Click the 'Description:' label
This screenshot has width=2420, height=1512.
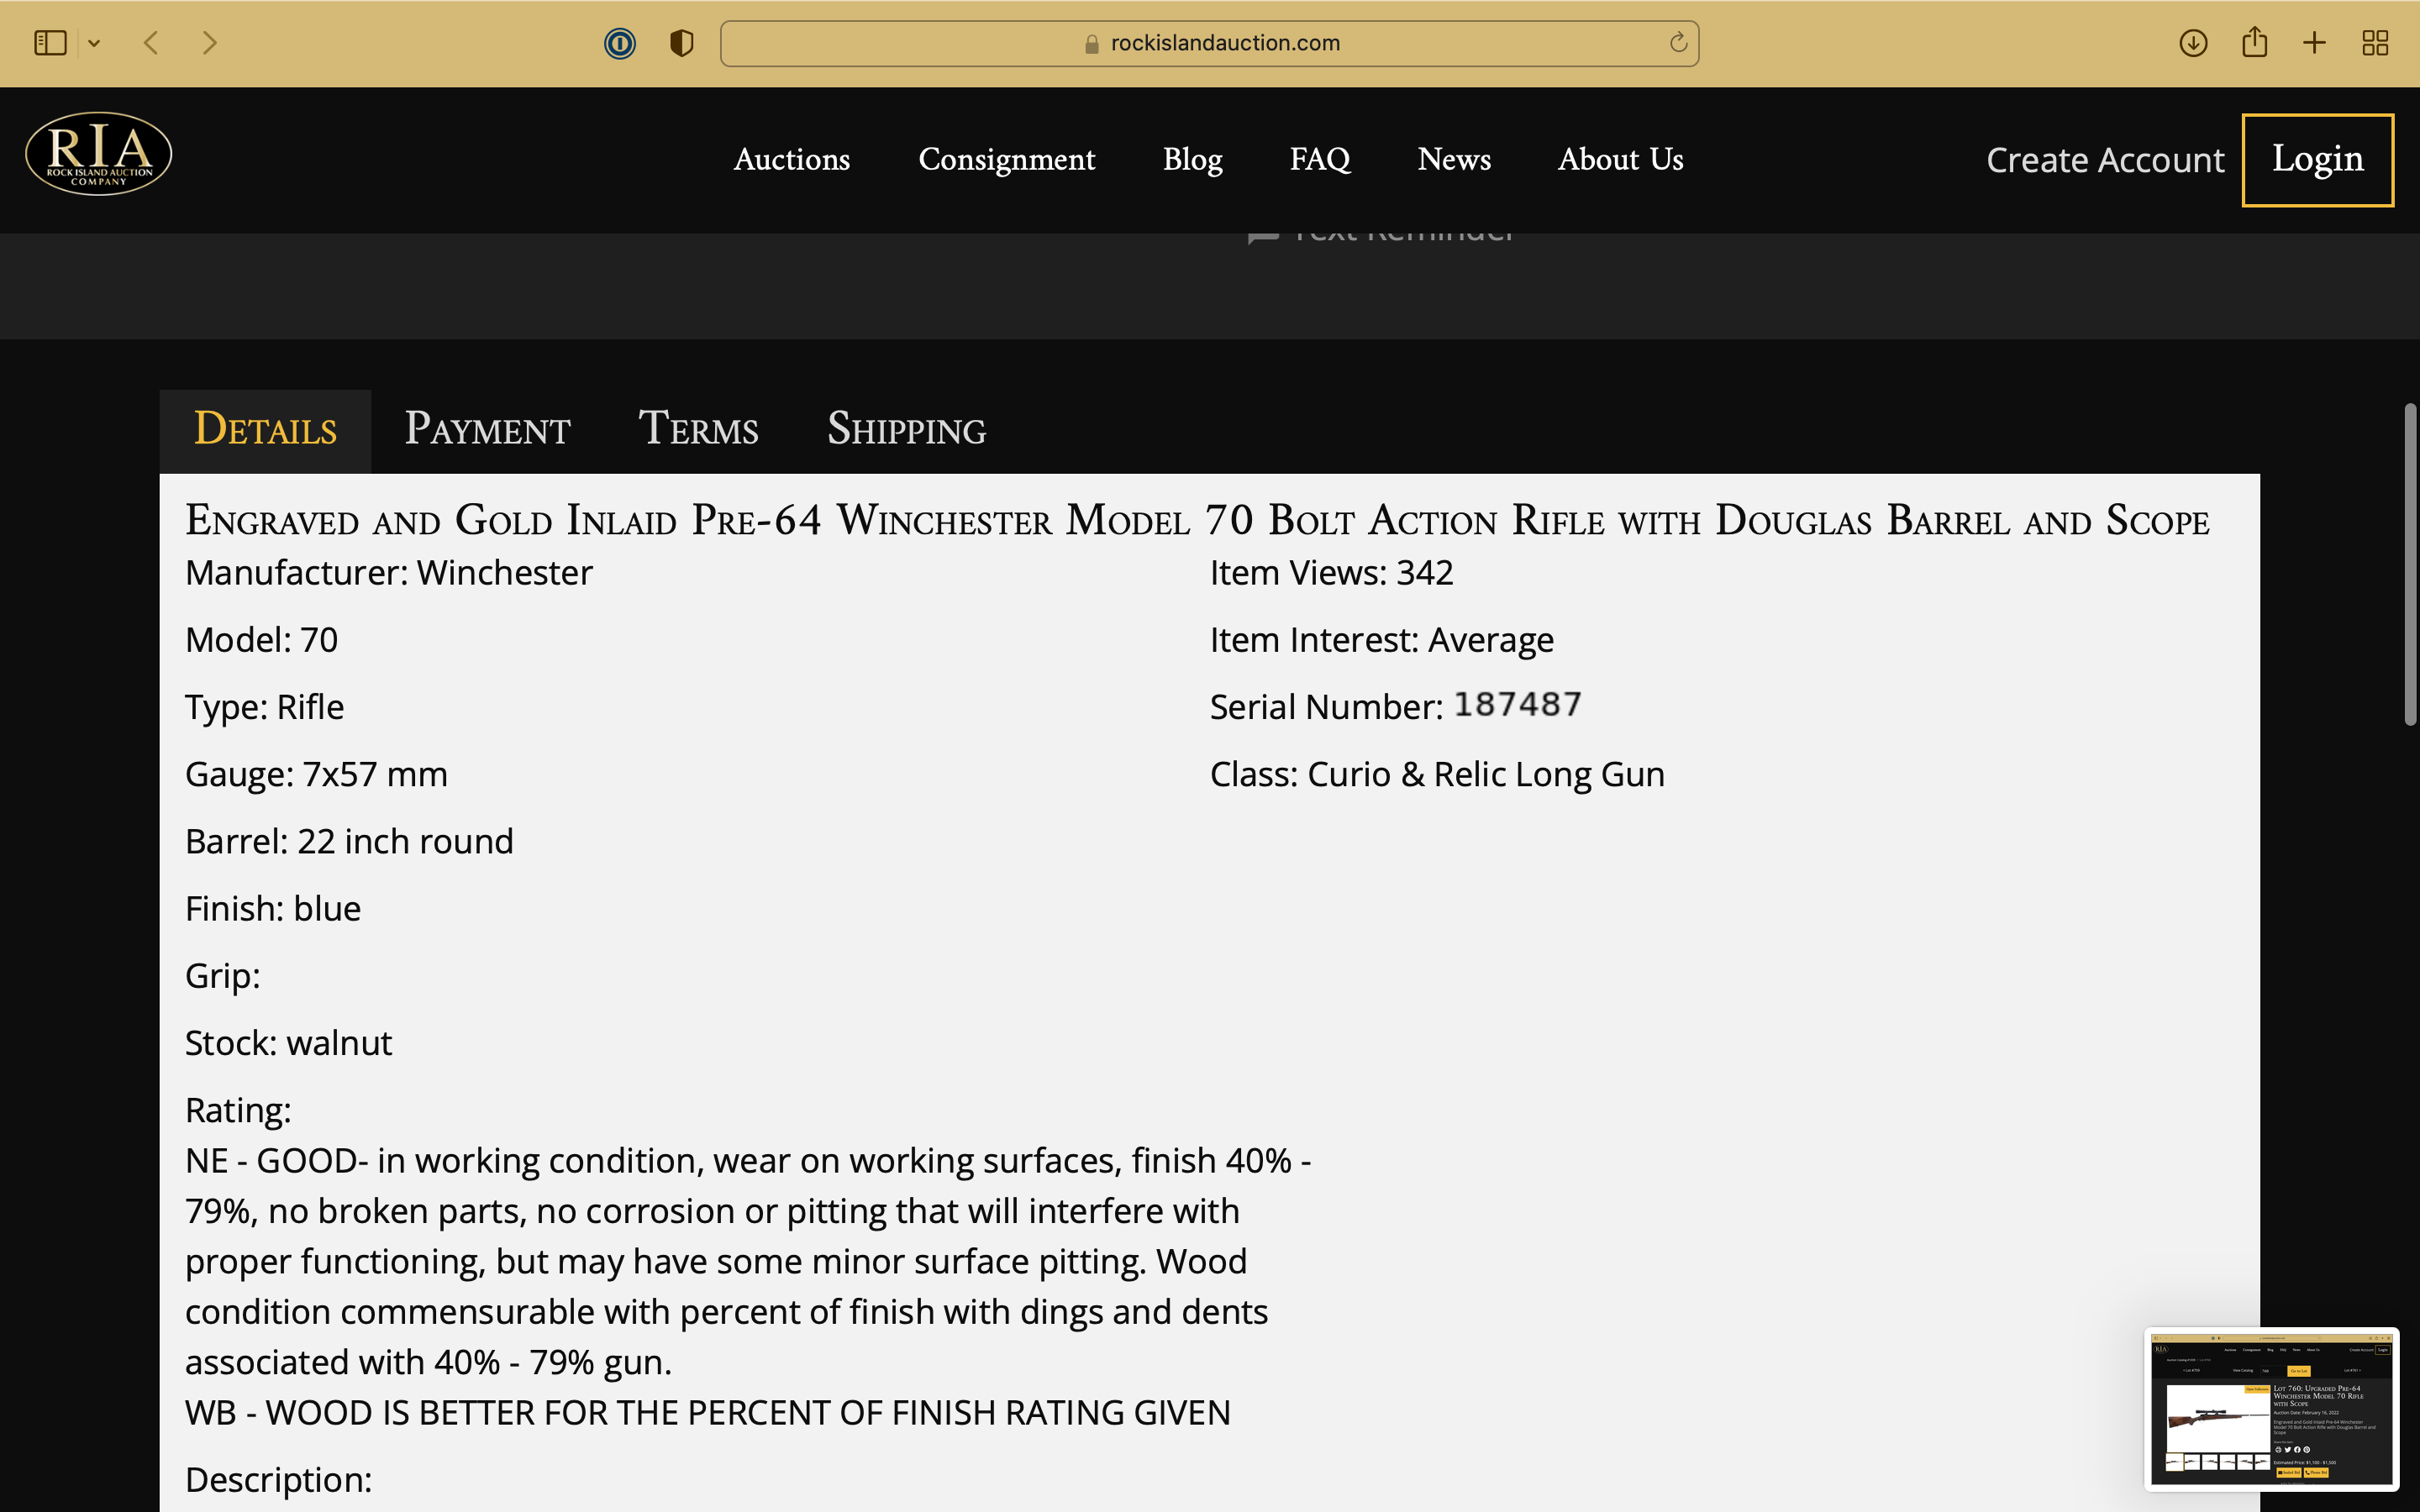(278, 1480)
